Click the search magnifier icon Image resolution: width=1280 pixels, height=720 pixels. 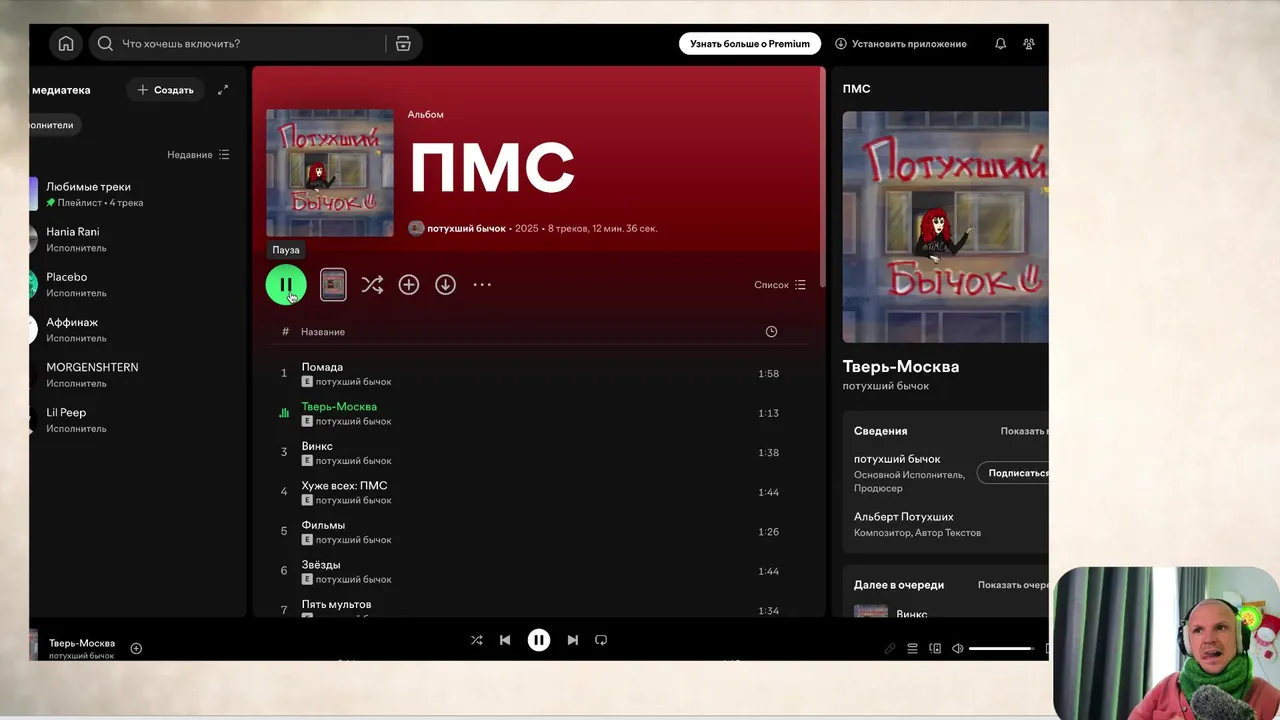pyautogui.click(x=105, y=44)
